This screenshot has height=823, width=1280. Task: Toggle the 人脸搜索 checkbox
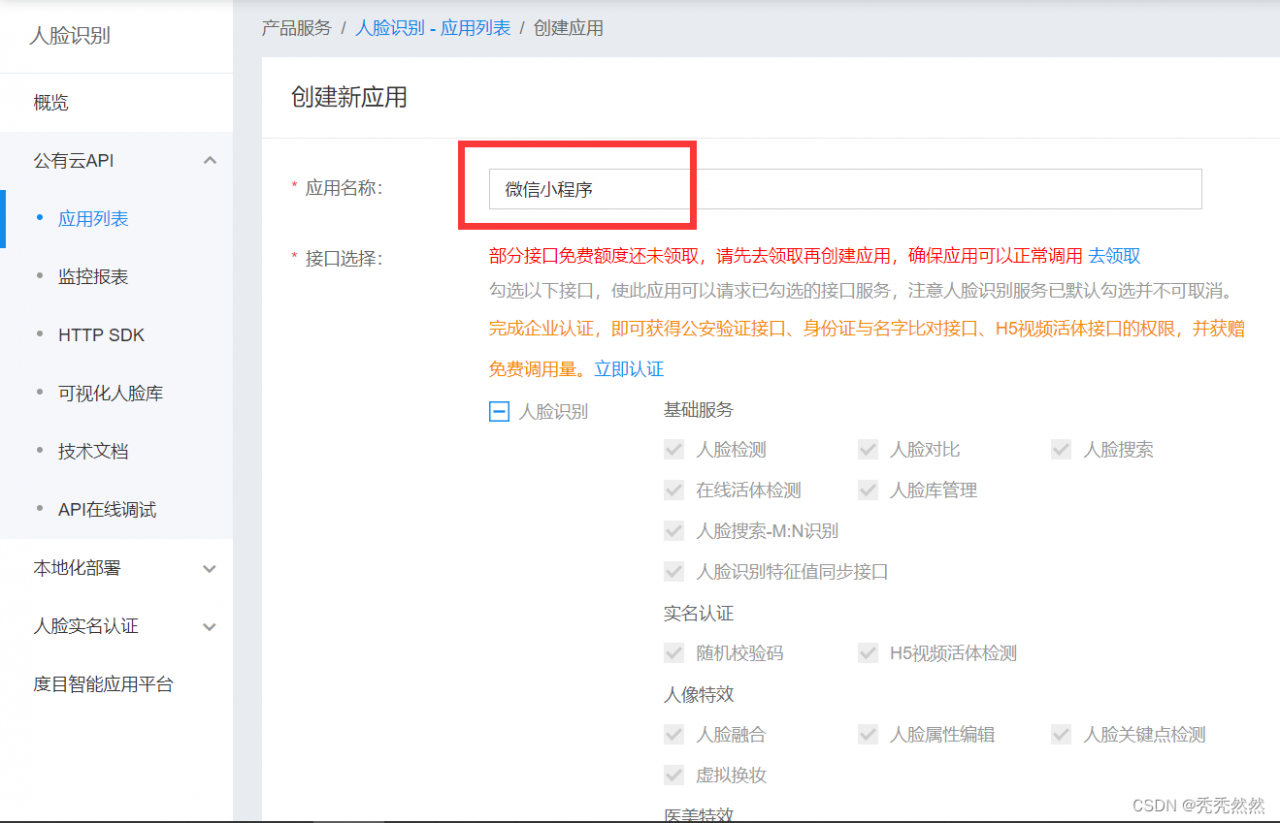[x=1060, y=449]
